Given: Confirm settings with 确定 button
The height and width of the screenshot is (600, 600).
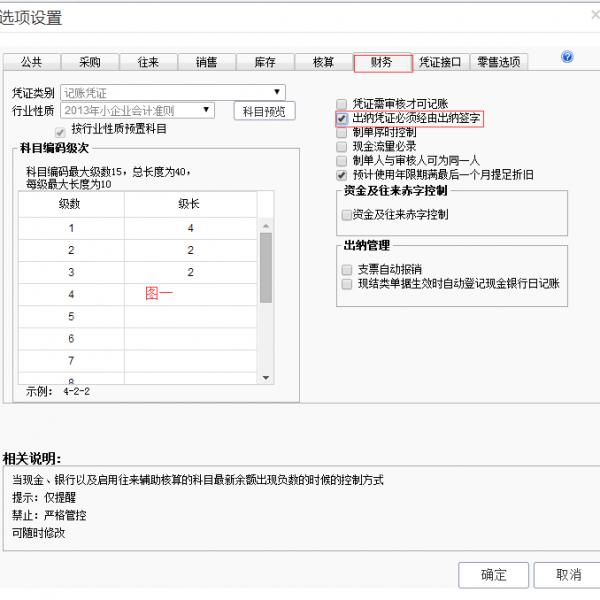Looking at the screenshot, I should coord(493,575).
